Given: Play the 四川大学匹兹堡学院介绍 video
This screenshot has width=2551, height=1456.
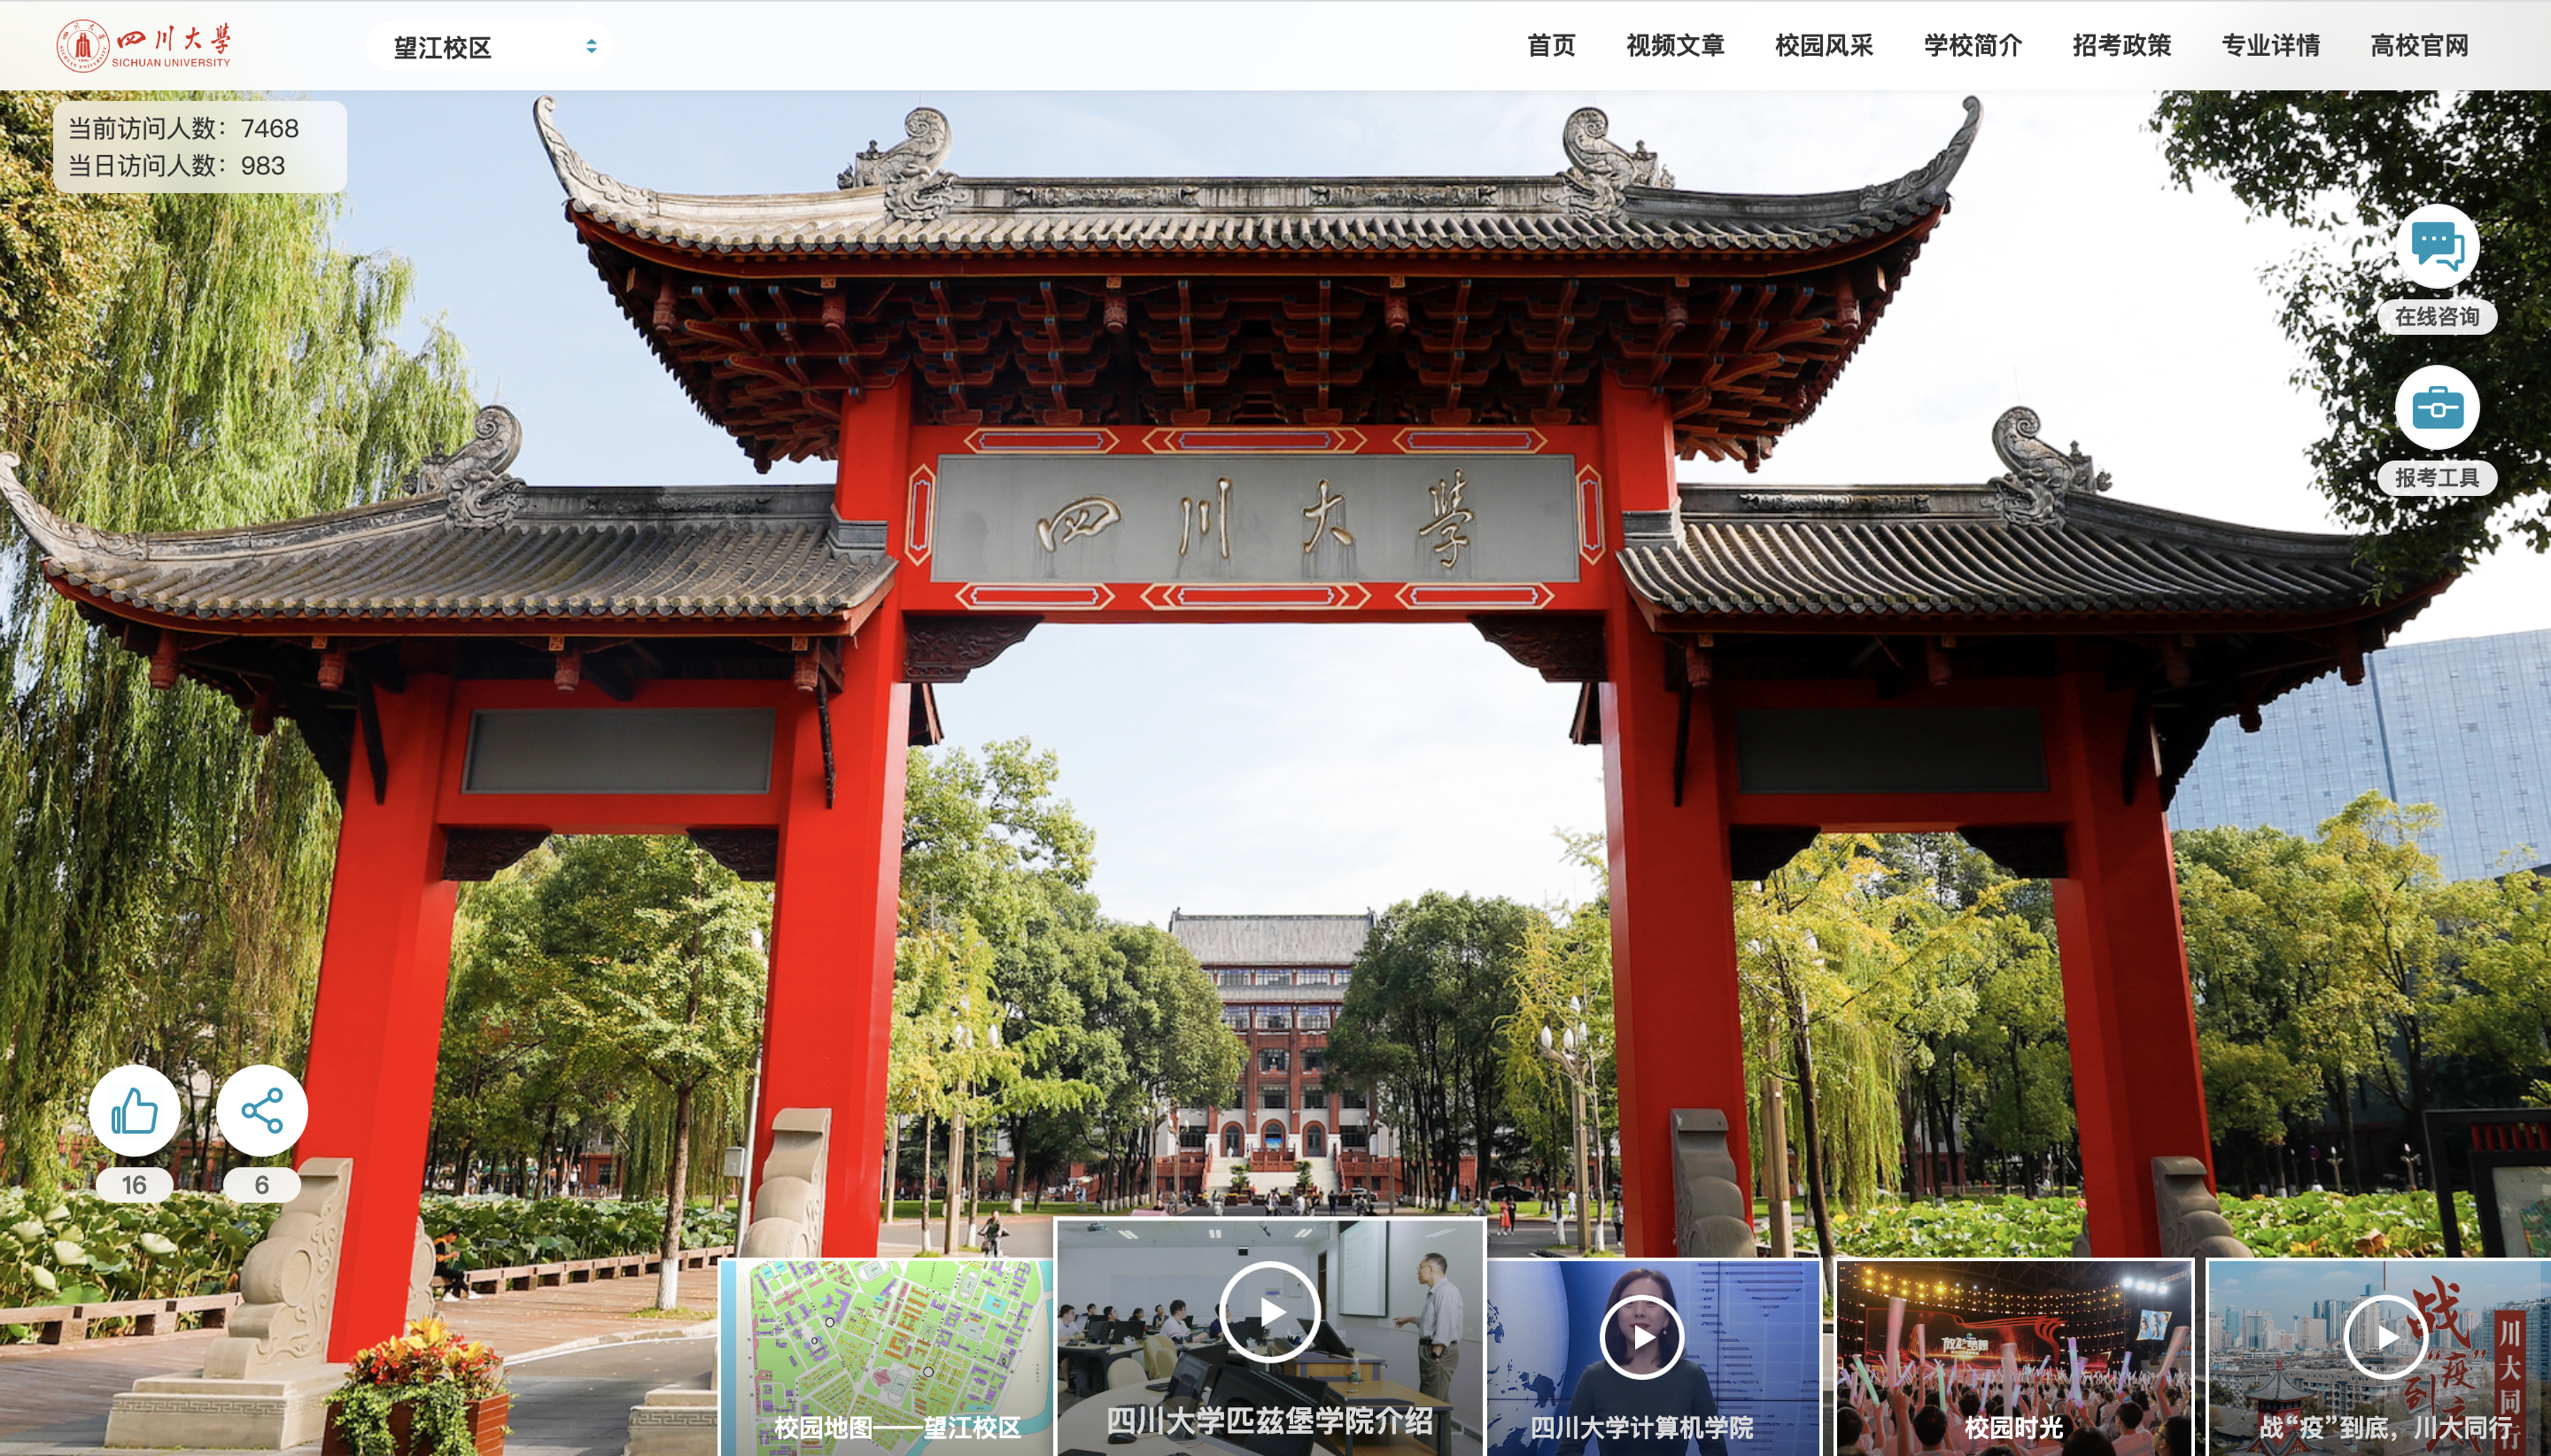Looking at the screenshot, I should coord(1271,1312).
